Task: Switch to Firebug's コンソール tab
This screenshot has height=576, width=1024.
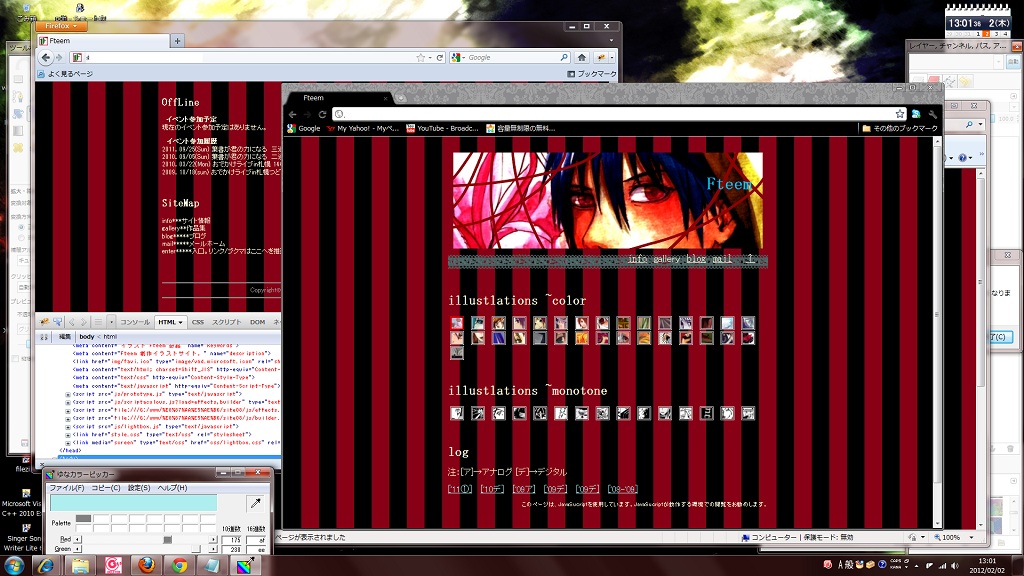Action: (135, 322)
